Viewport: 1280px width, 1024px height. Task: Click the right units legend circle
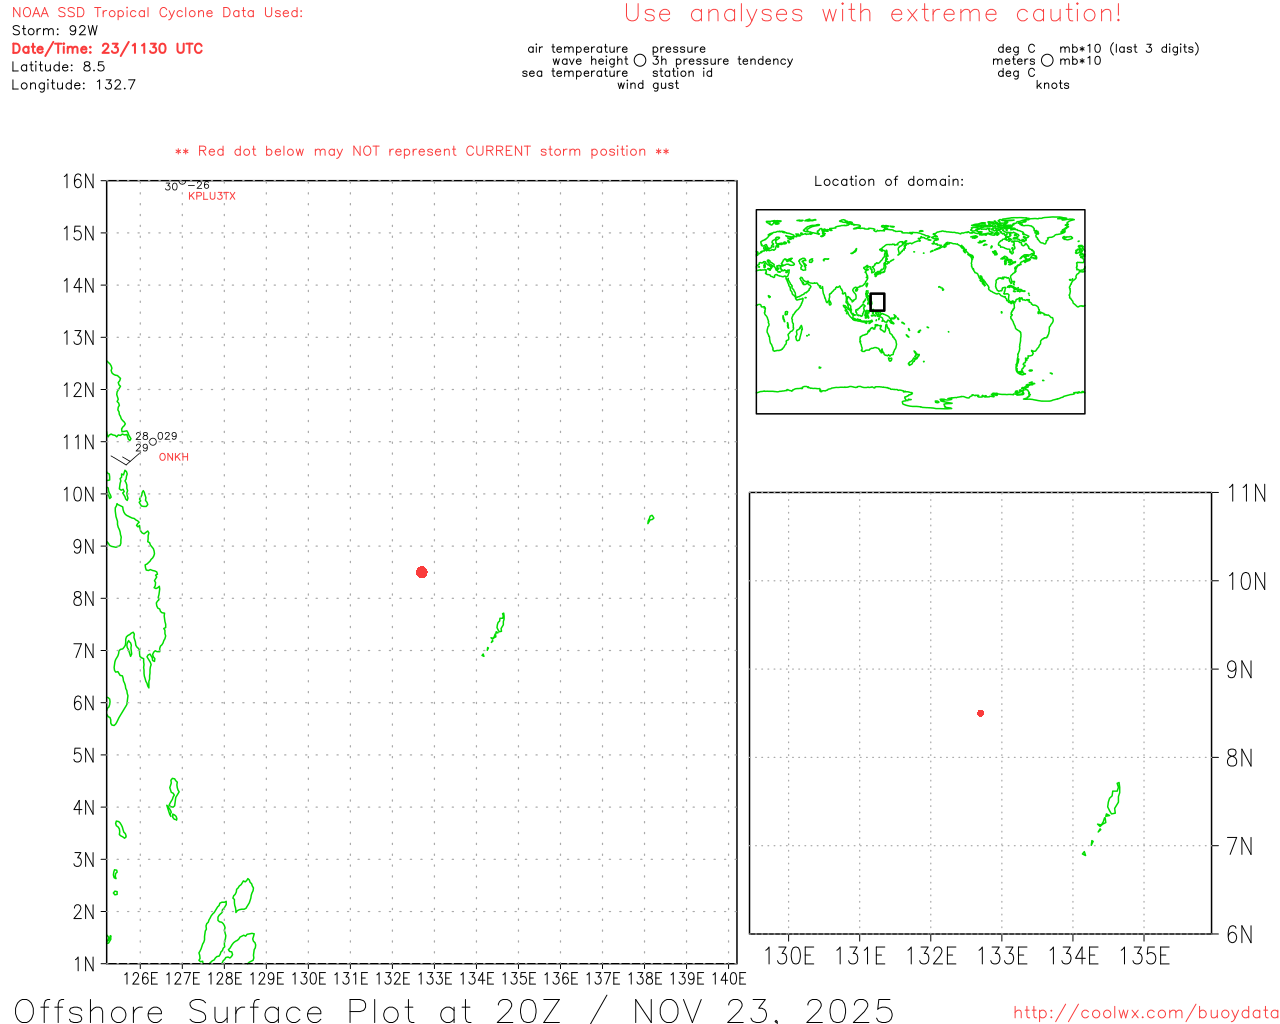point(1047,61)
